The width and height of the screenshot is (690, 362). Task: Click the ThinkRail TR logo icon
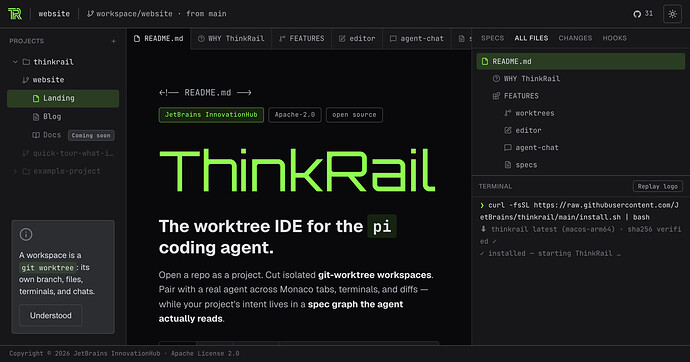15,14
